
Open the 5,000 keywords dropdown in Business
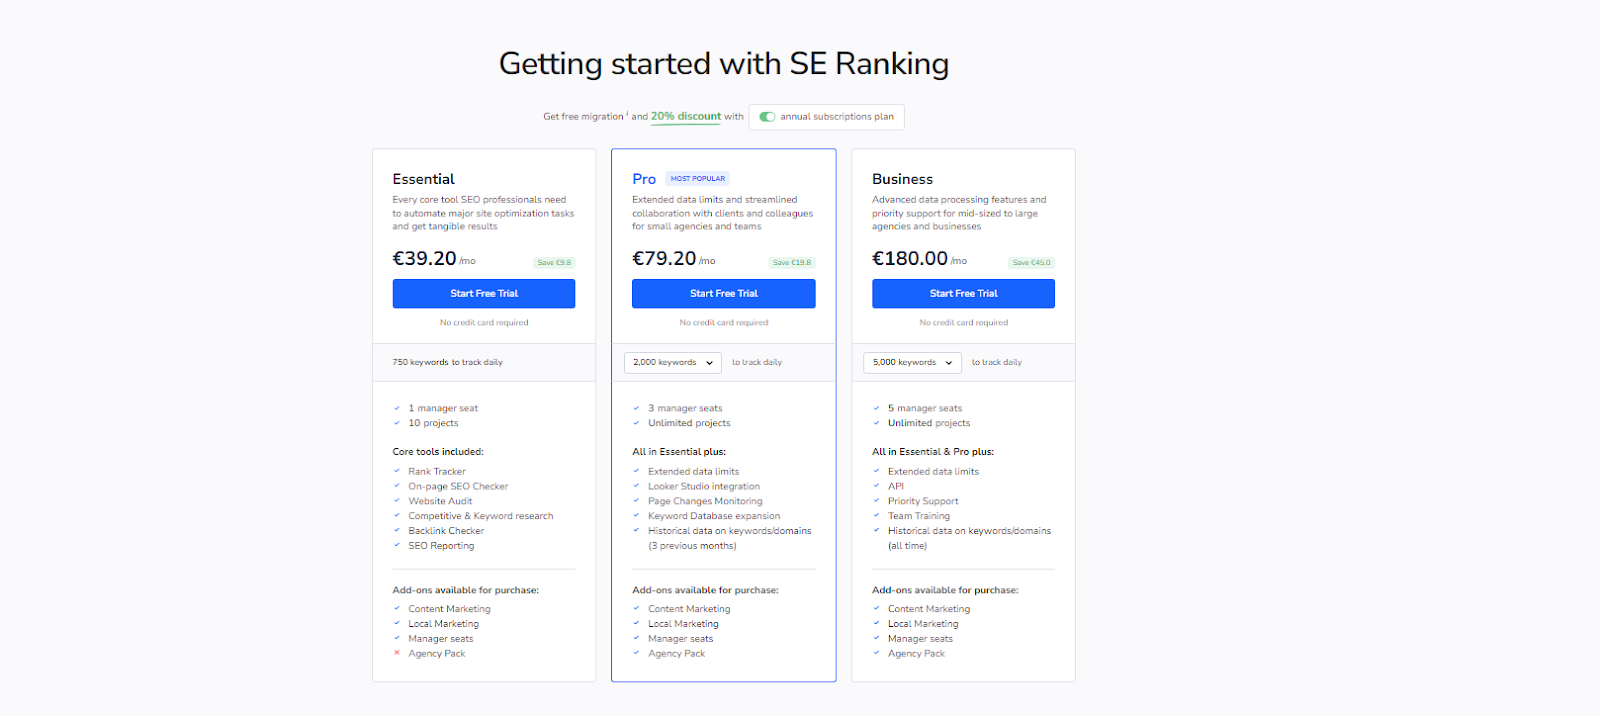point(912,363)
